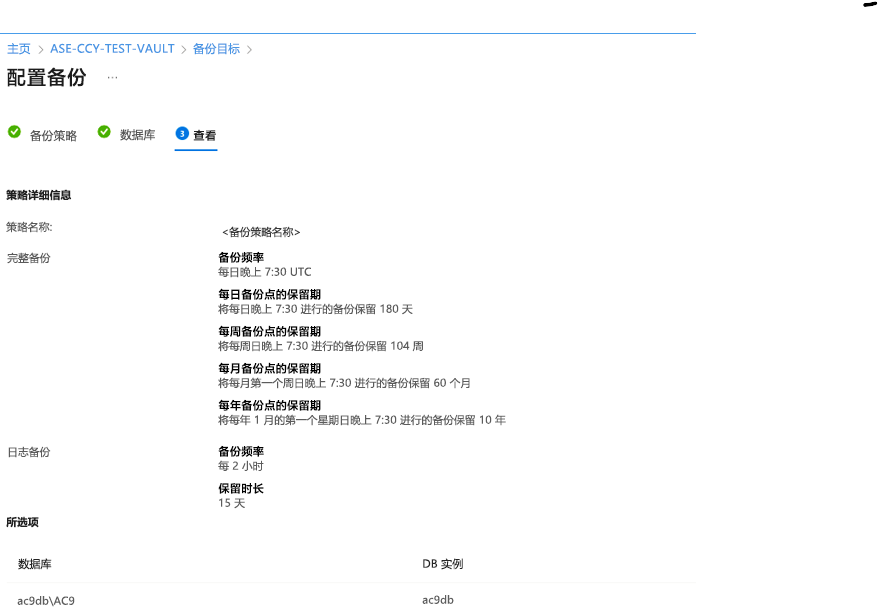Select the ac9db DB instance cell
The height and width of the screenshot is (612, 878).
click(438, 600)
